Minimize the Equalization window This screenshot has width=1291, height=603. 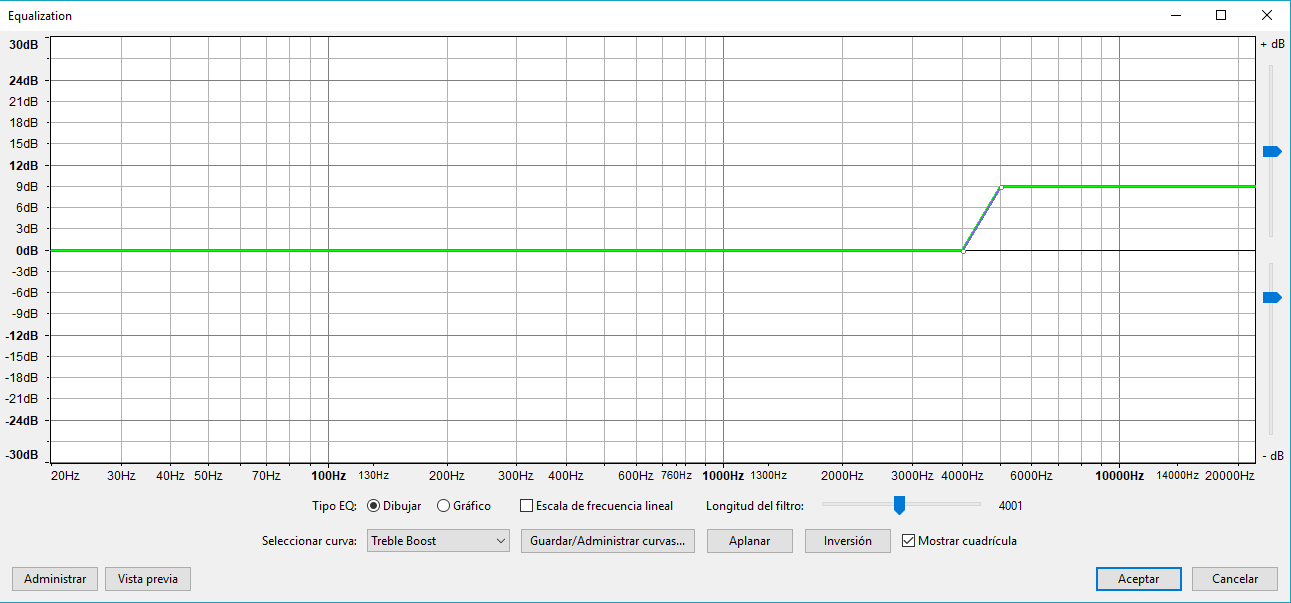(1175, 15)
